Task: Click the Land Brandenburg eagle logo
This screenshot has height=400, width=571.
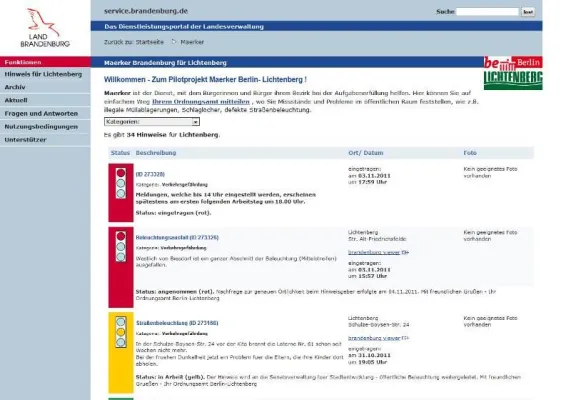Action: click(x=45, y=28)
